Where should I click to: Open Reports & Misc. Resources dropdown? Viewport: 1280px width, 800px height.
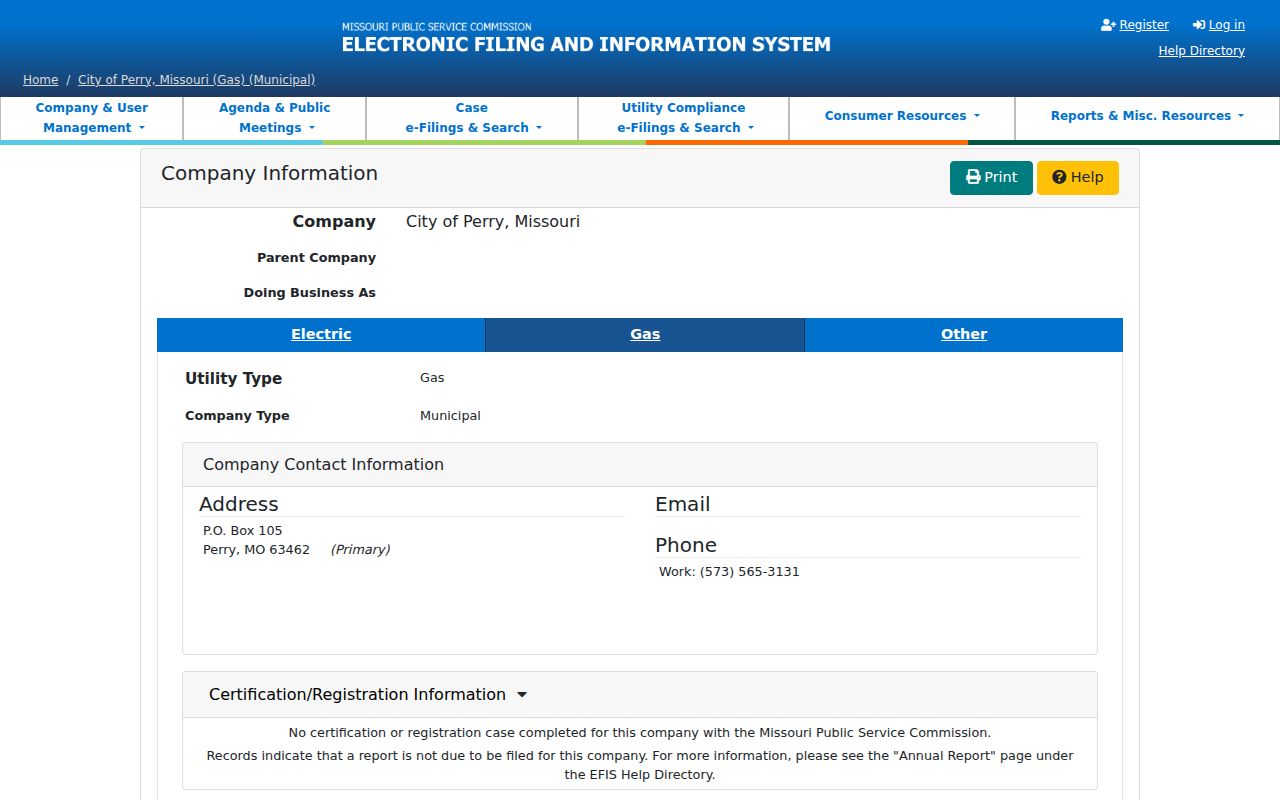click(1147, 116)
